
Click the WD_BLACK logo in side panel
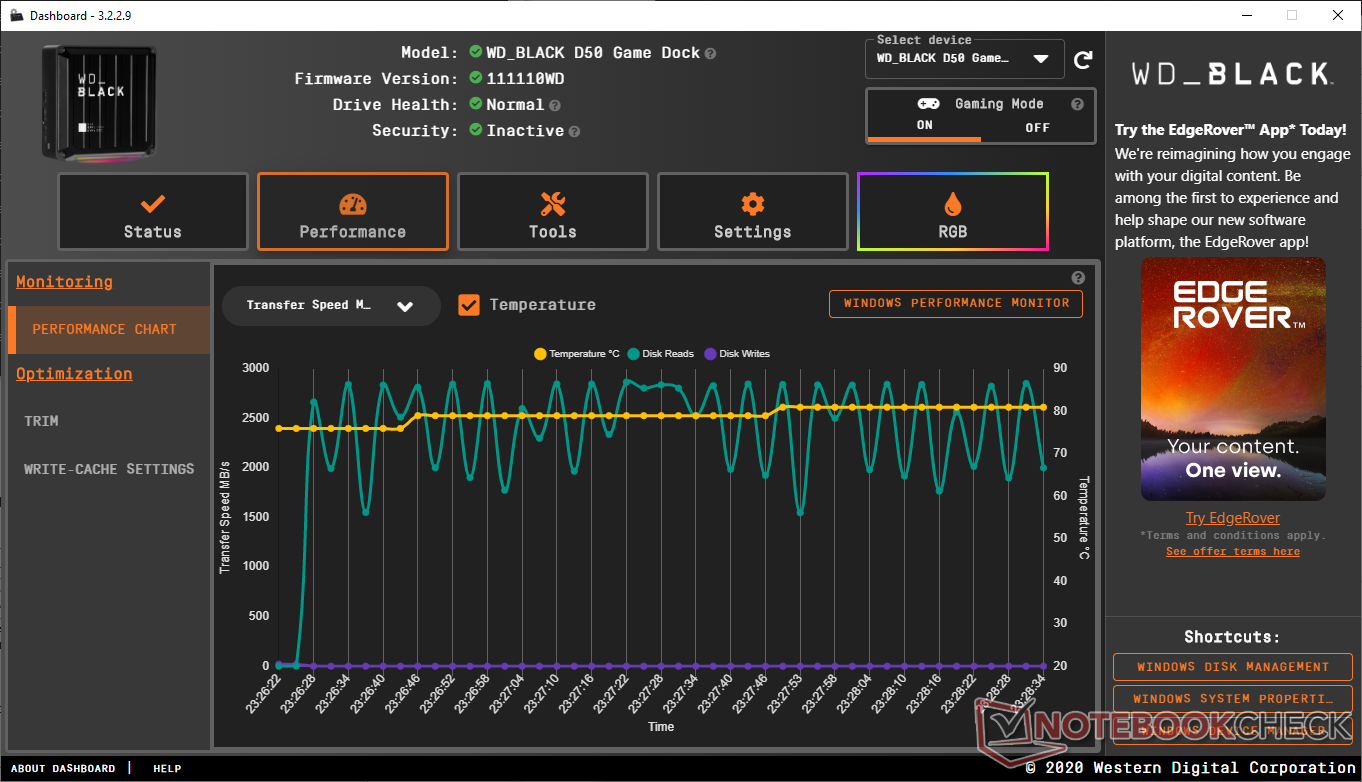coord(1231,74)
